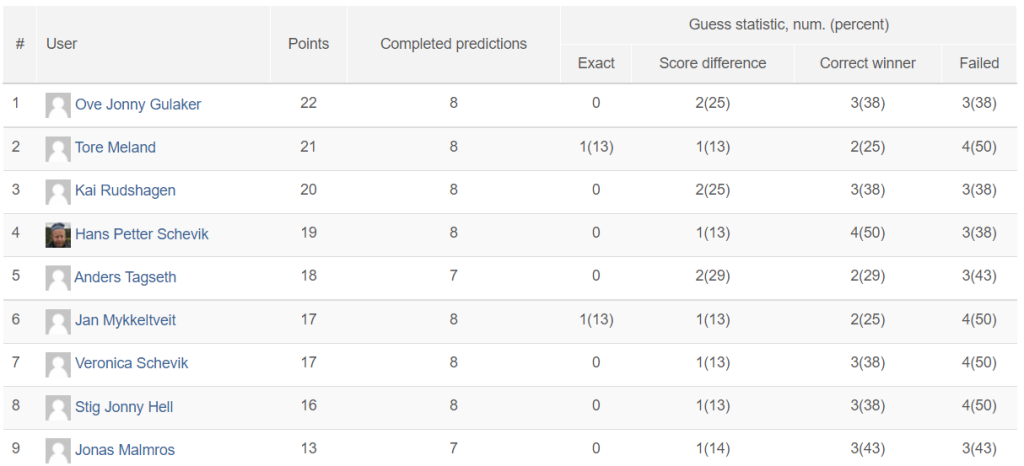Open Tore Meland's user profile
The height and width of the screenshot is (466, 1024).
pos(116,148)
